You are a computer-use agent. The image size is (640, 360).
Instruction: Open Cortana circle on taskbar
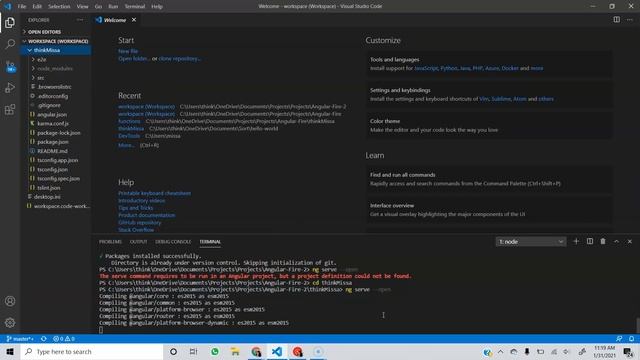(173, 351)
